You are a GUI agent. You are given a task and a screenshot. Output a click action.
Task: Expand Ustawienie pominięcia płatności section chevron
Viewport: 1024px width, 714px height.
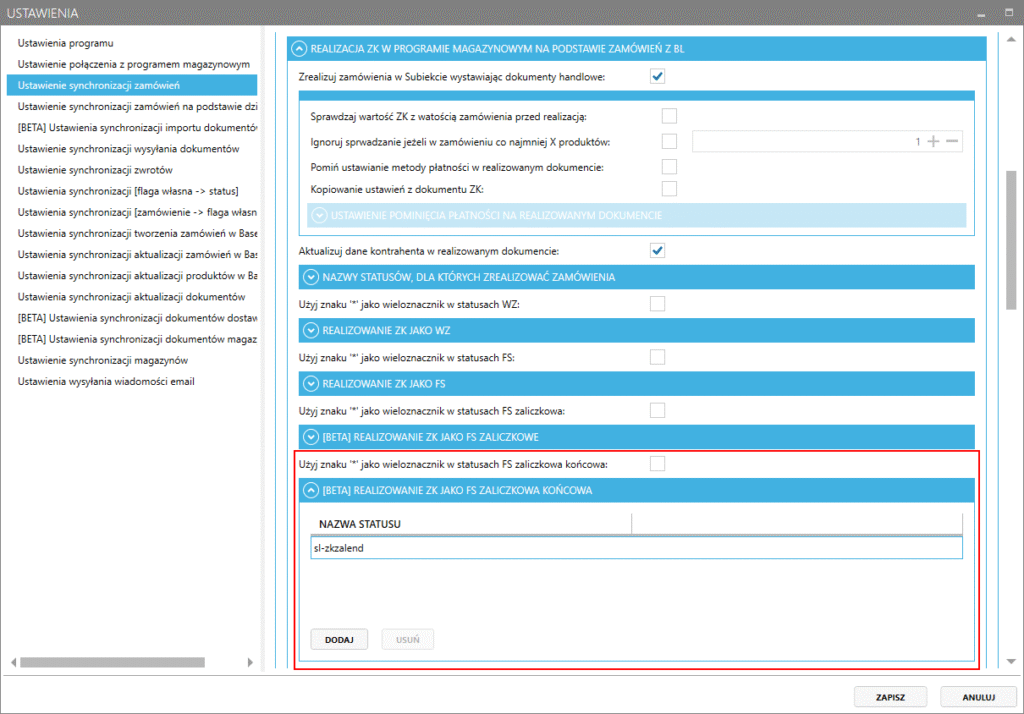320,215
